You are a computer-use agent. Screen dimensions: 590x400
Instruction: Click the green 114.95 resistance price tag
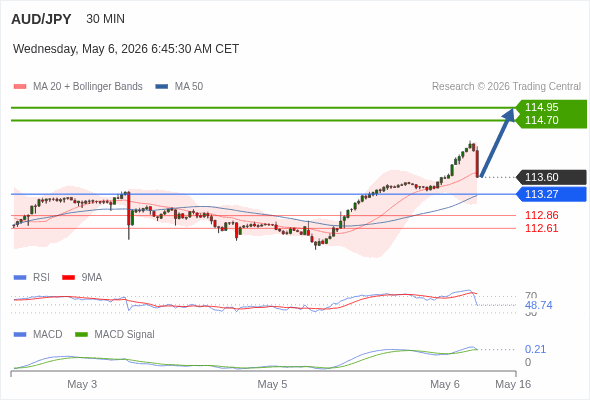click(x=552, y=107)
